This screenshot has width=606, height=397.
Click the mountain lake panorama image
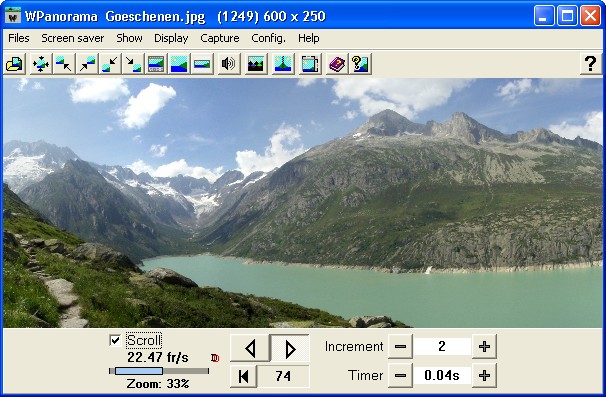303,203
